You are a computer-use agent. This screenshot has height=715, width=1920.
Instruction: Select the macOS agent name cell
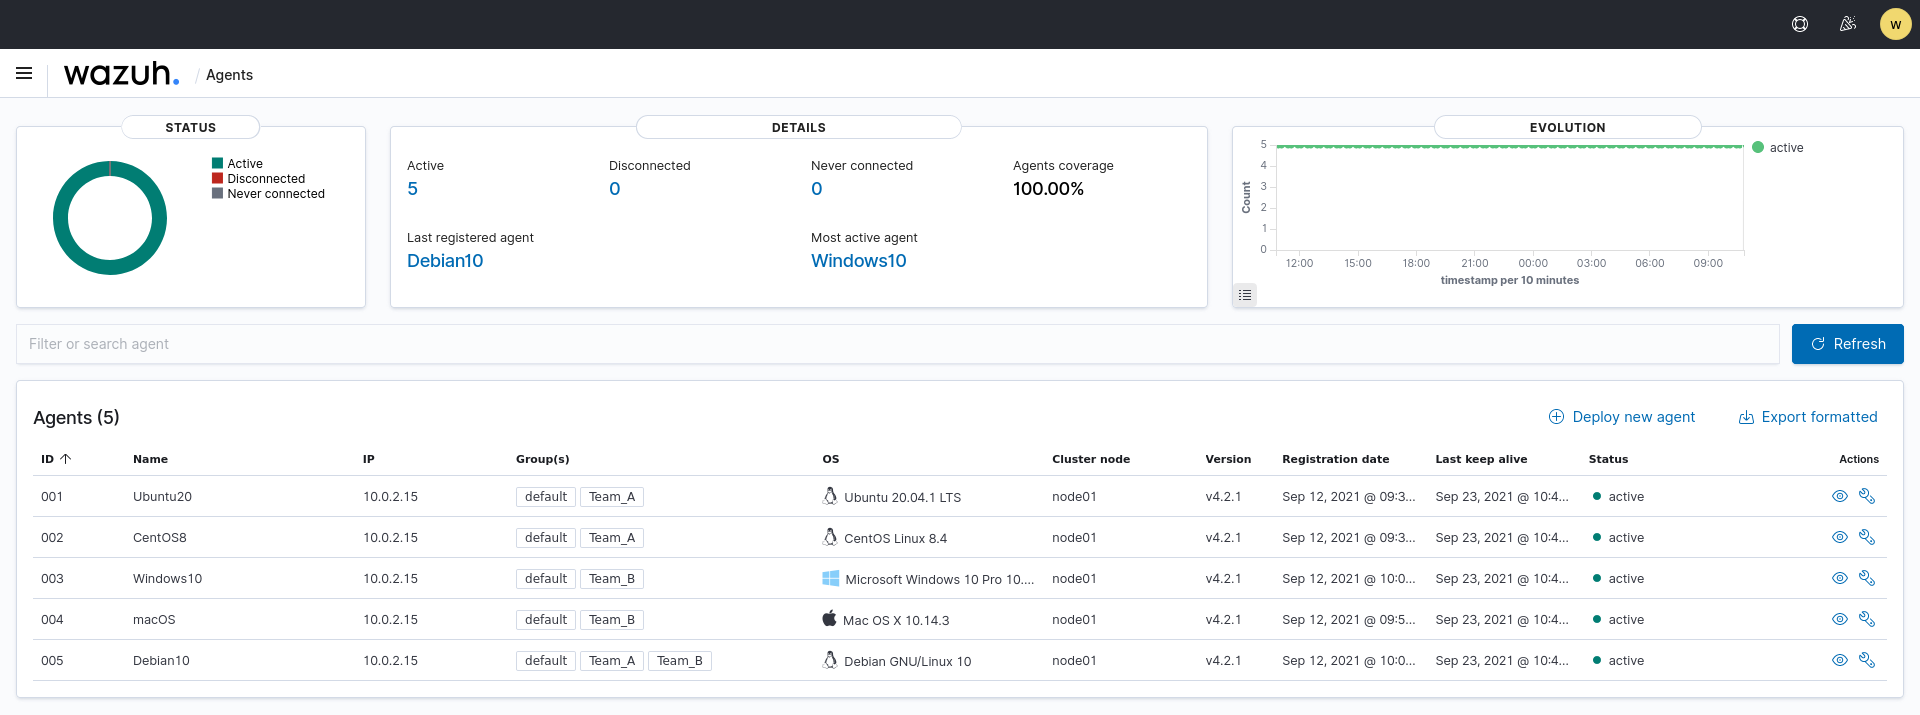point(154,619)
